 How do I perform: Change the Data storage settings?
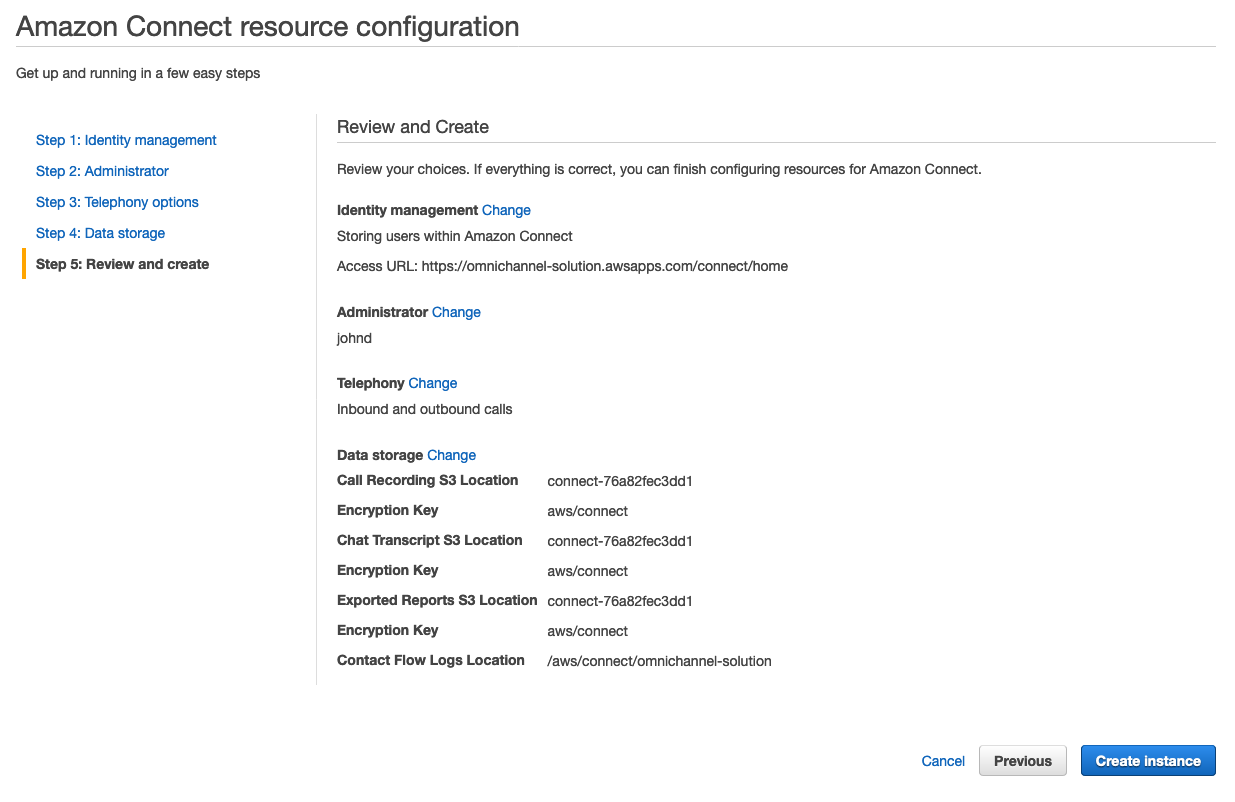[x=451, y=455]
